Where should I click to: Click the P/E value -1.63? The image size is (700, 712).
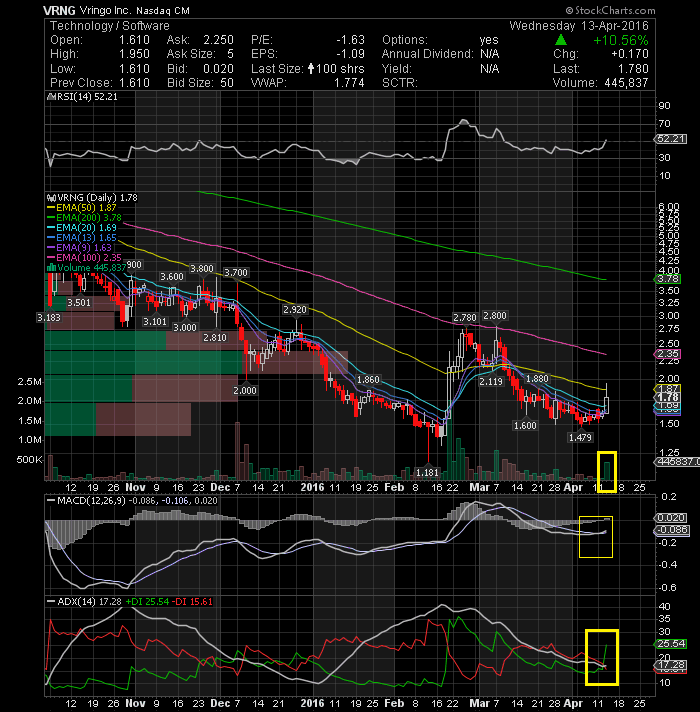(x=350, y=40)
